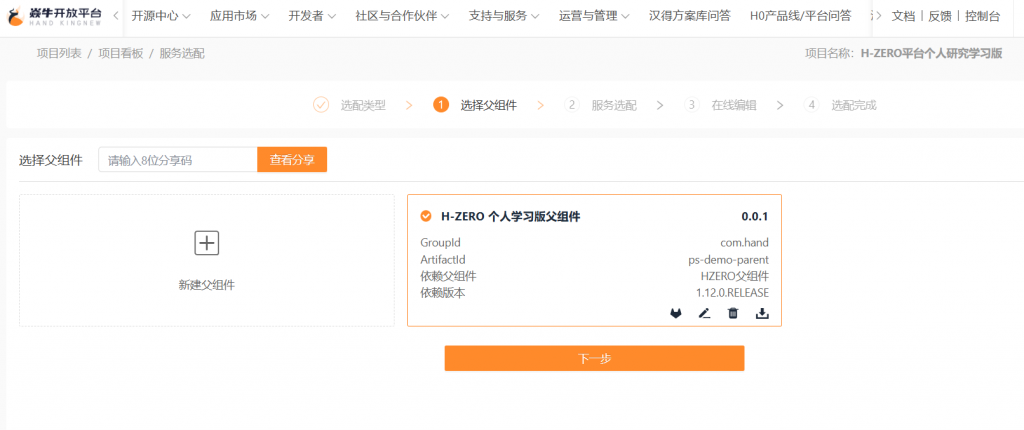The image size is (1024, 430).
Task: Click the completed checkmark step icon
Action: (321, 105)
